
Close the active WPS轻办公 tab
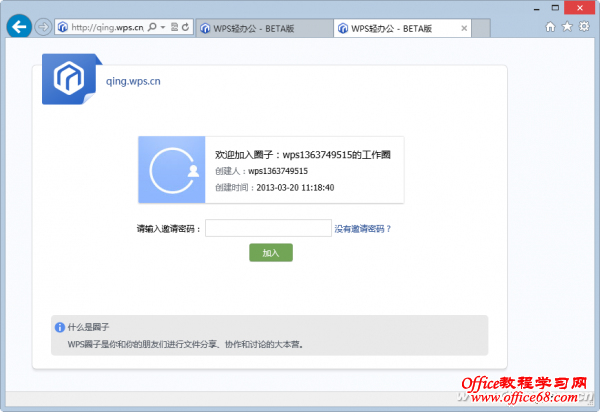click(464, 28)
